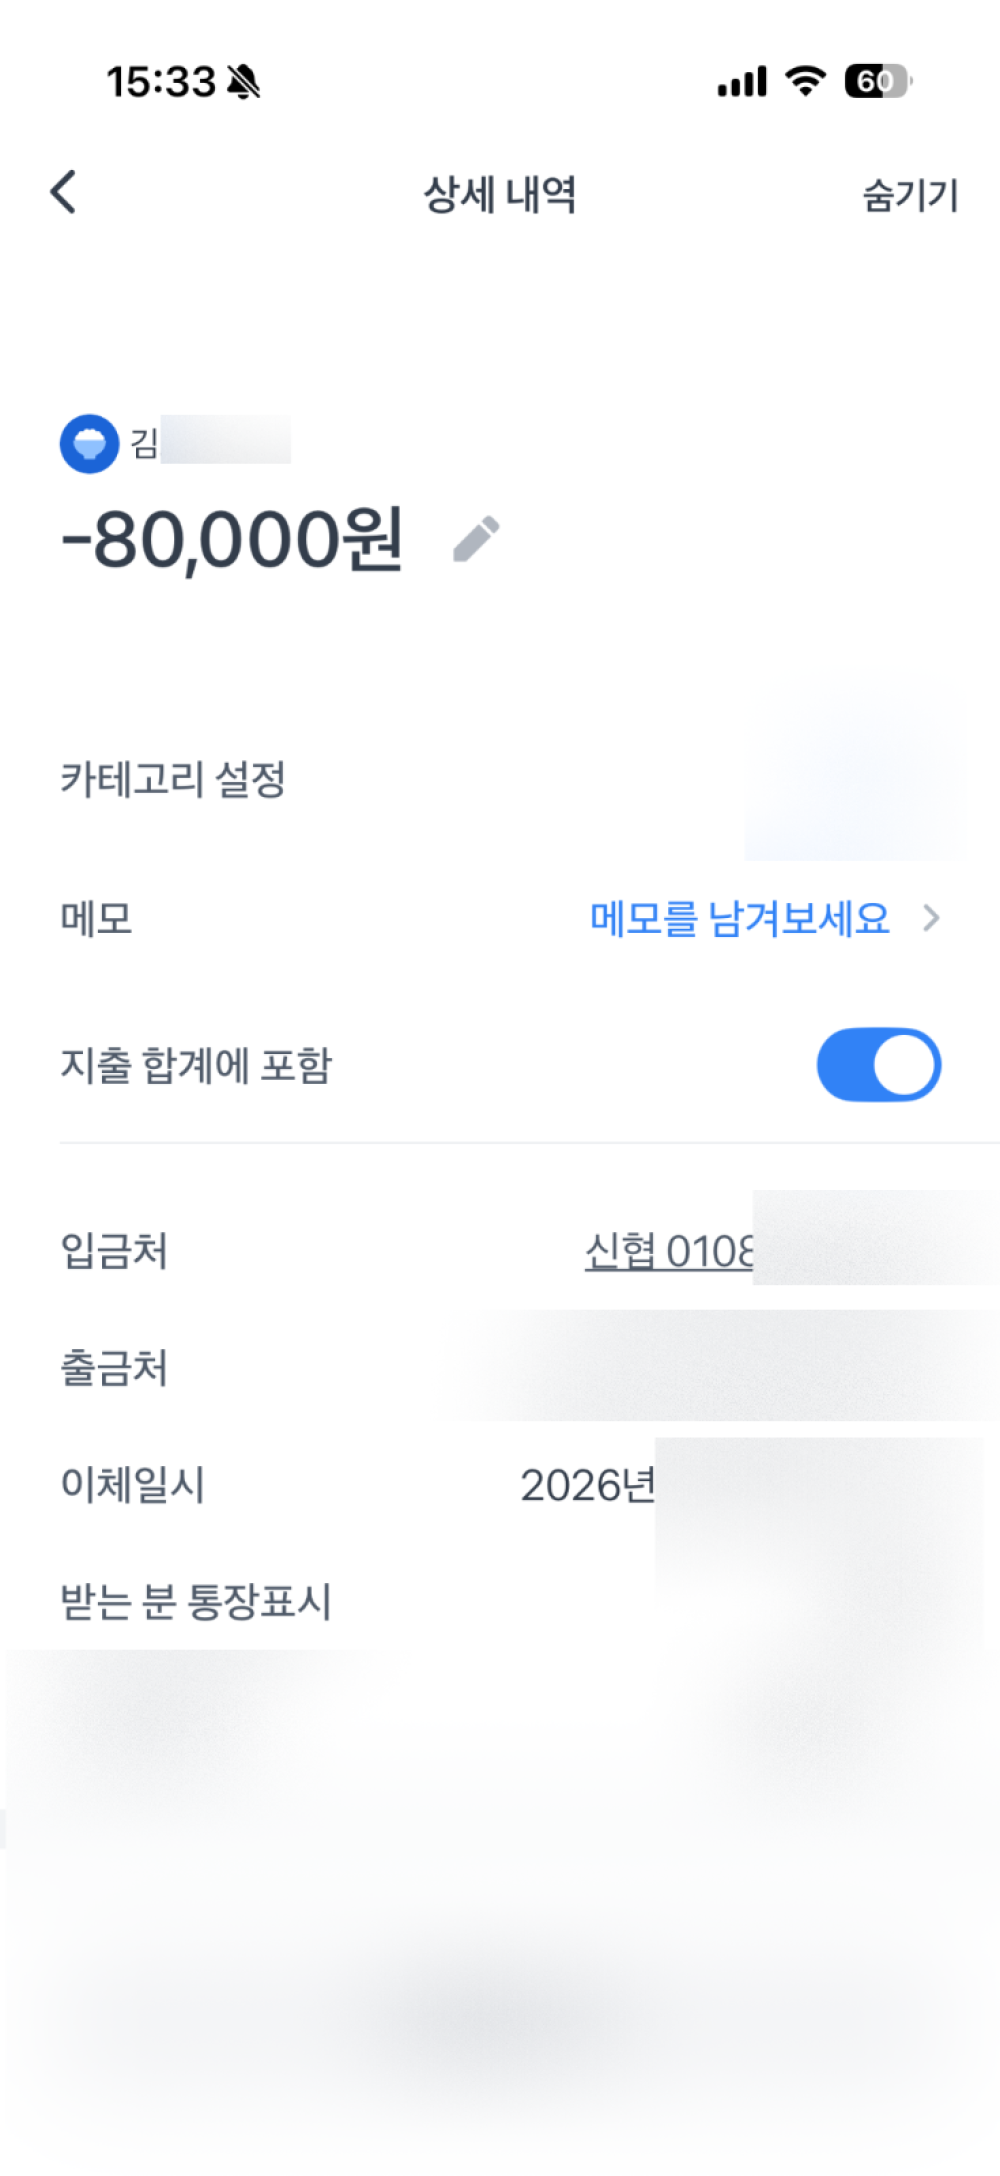Tap the battery indicator showing 60
This screenshot has width=1000, height=2176.
pos(877,81)
